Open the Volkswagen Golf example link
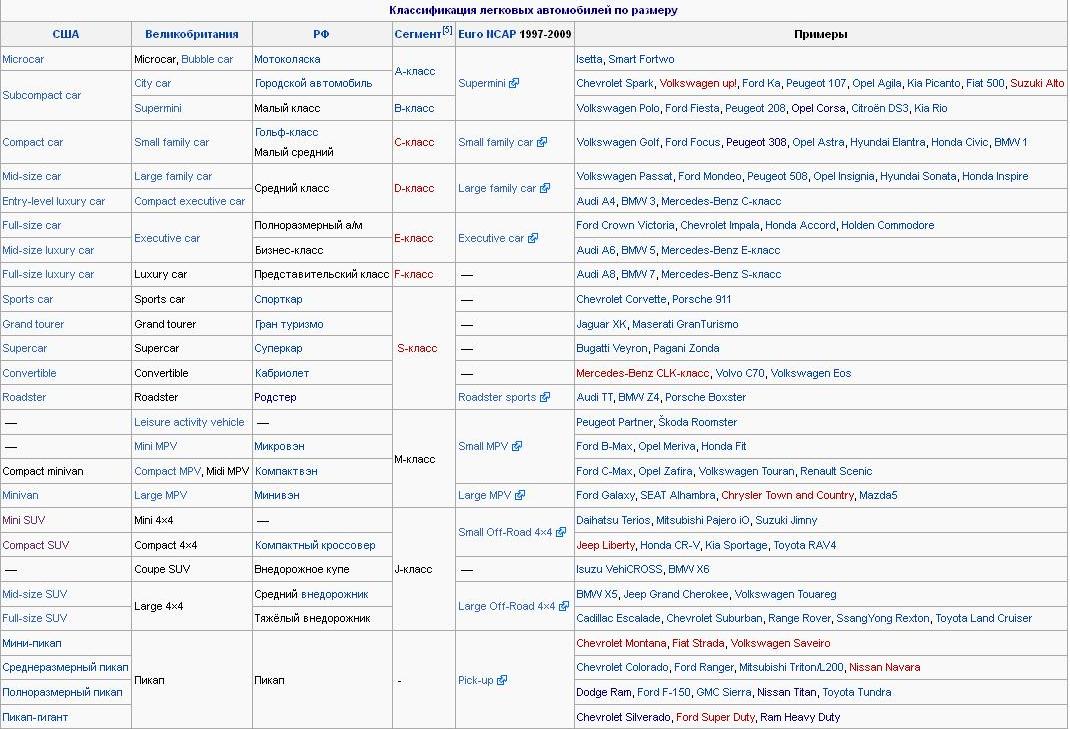 618,142
